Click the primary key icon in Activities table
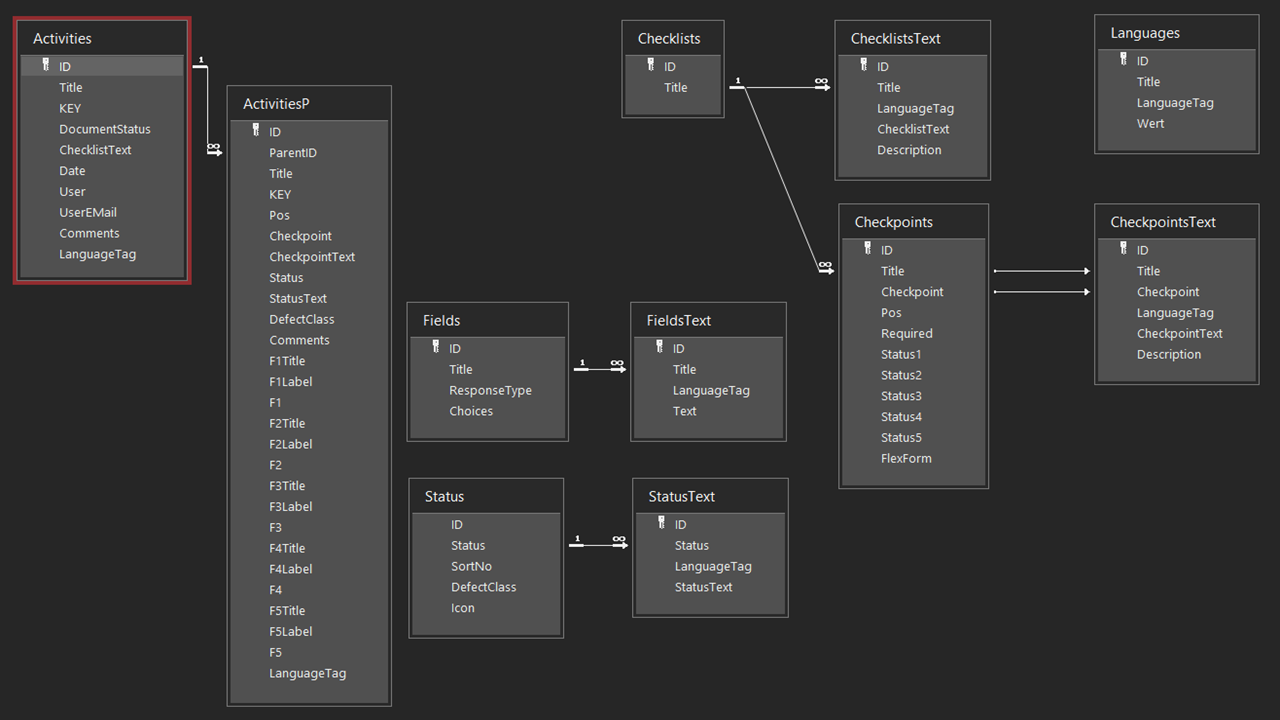This screenshot has width=1280, height=720. pyautogui.click(x=45, y=66)
